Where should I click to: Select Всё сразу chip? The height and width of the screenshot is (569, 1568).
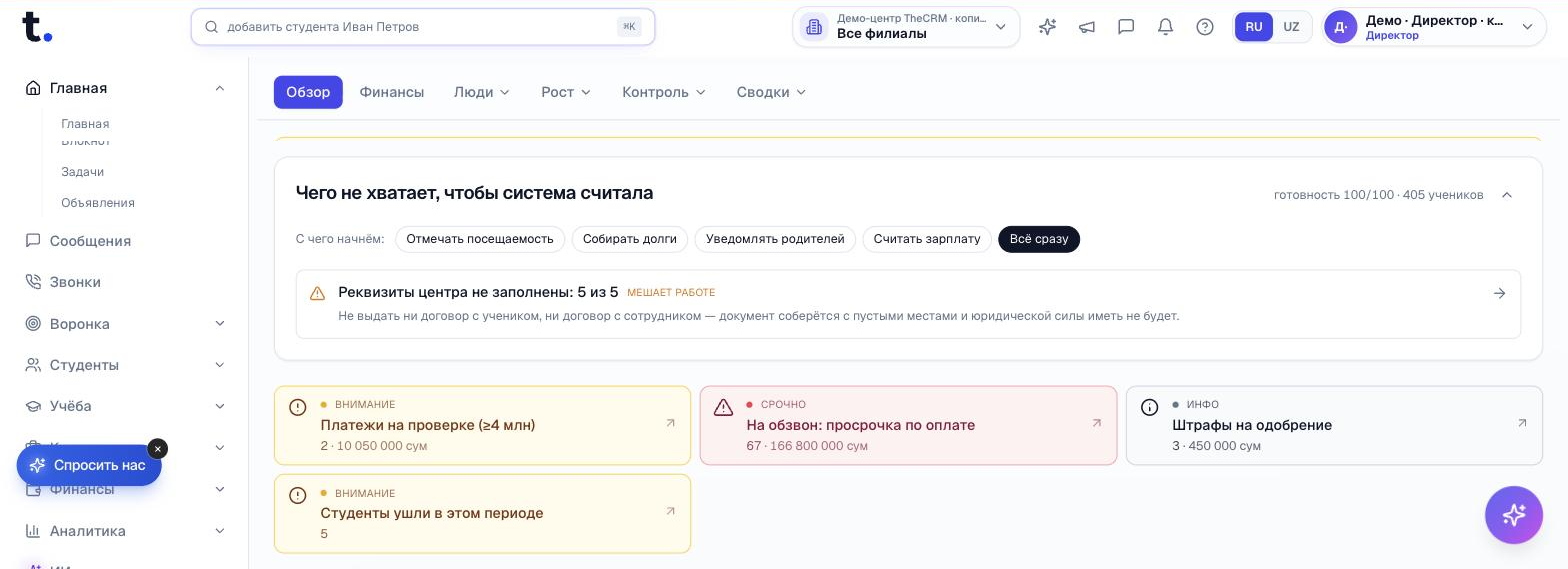pos(1039,239)
